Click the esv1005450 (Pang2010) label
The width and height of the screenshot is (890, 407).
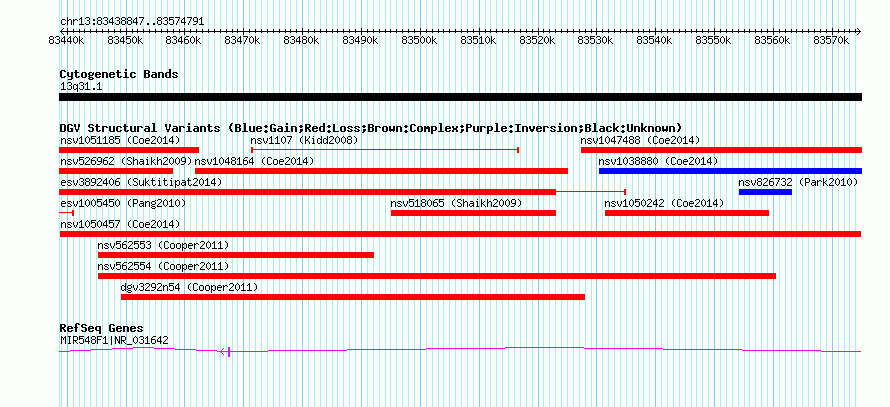123,203
